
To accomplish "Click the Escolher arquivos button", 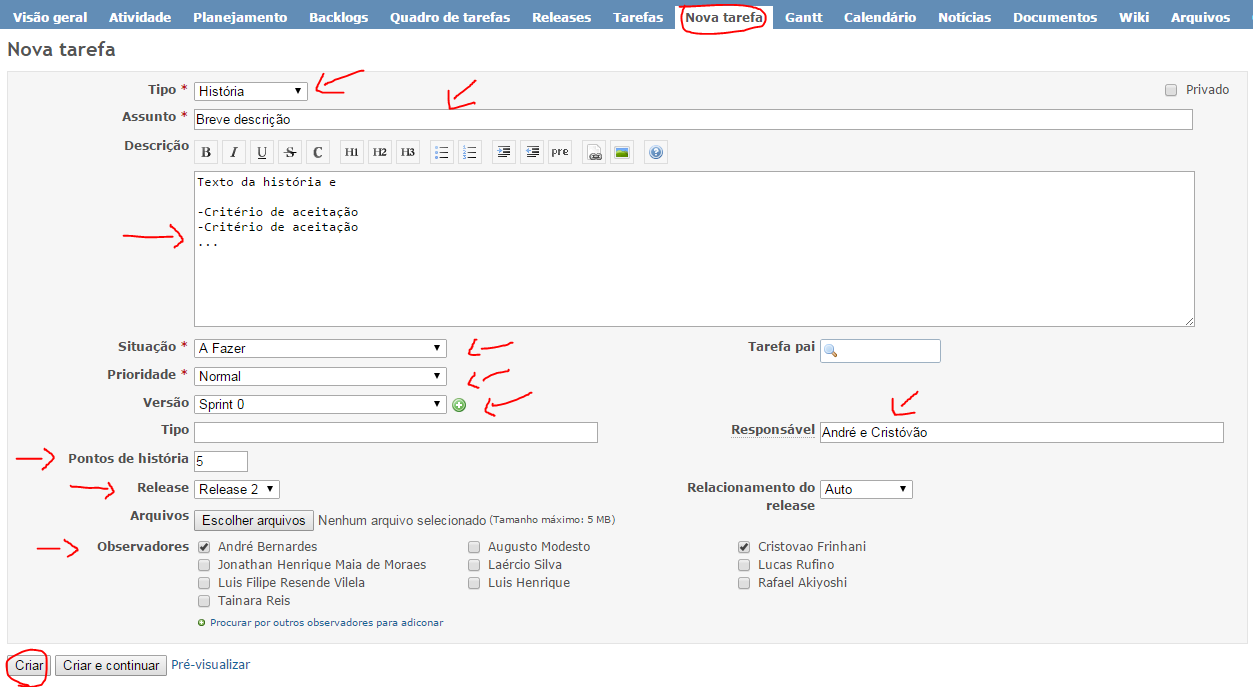I will point(254,520).
